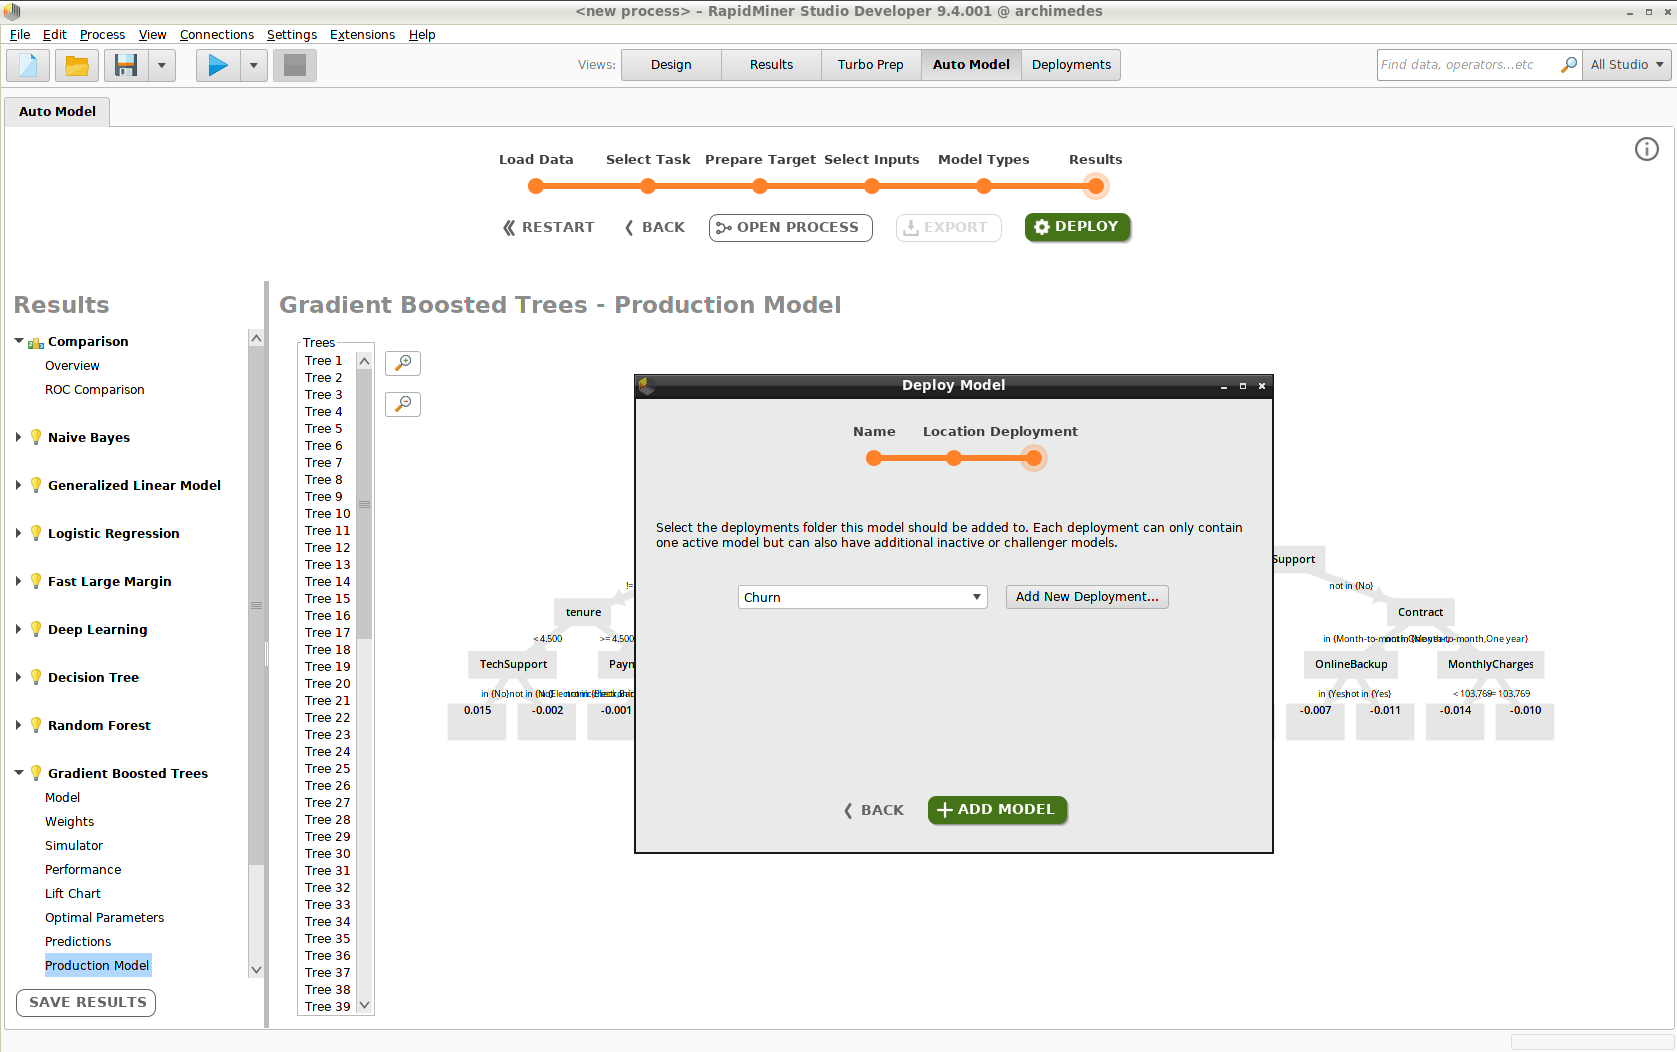Click the Generalized Linear Model lightbulb icon

pos(36,485)
